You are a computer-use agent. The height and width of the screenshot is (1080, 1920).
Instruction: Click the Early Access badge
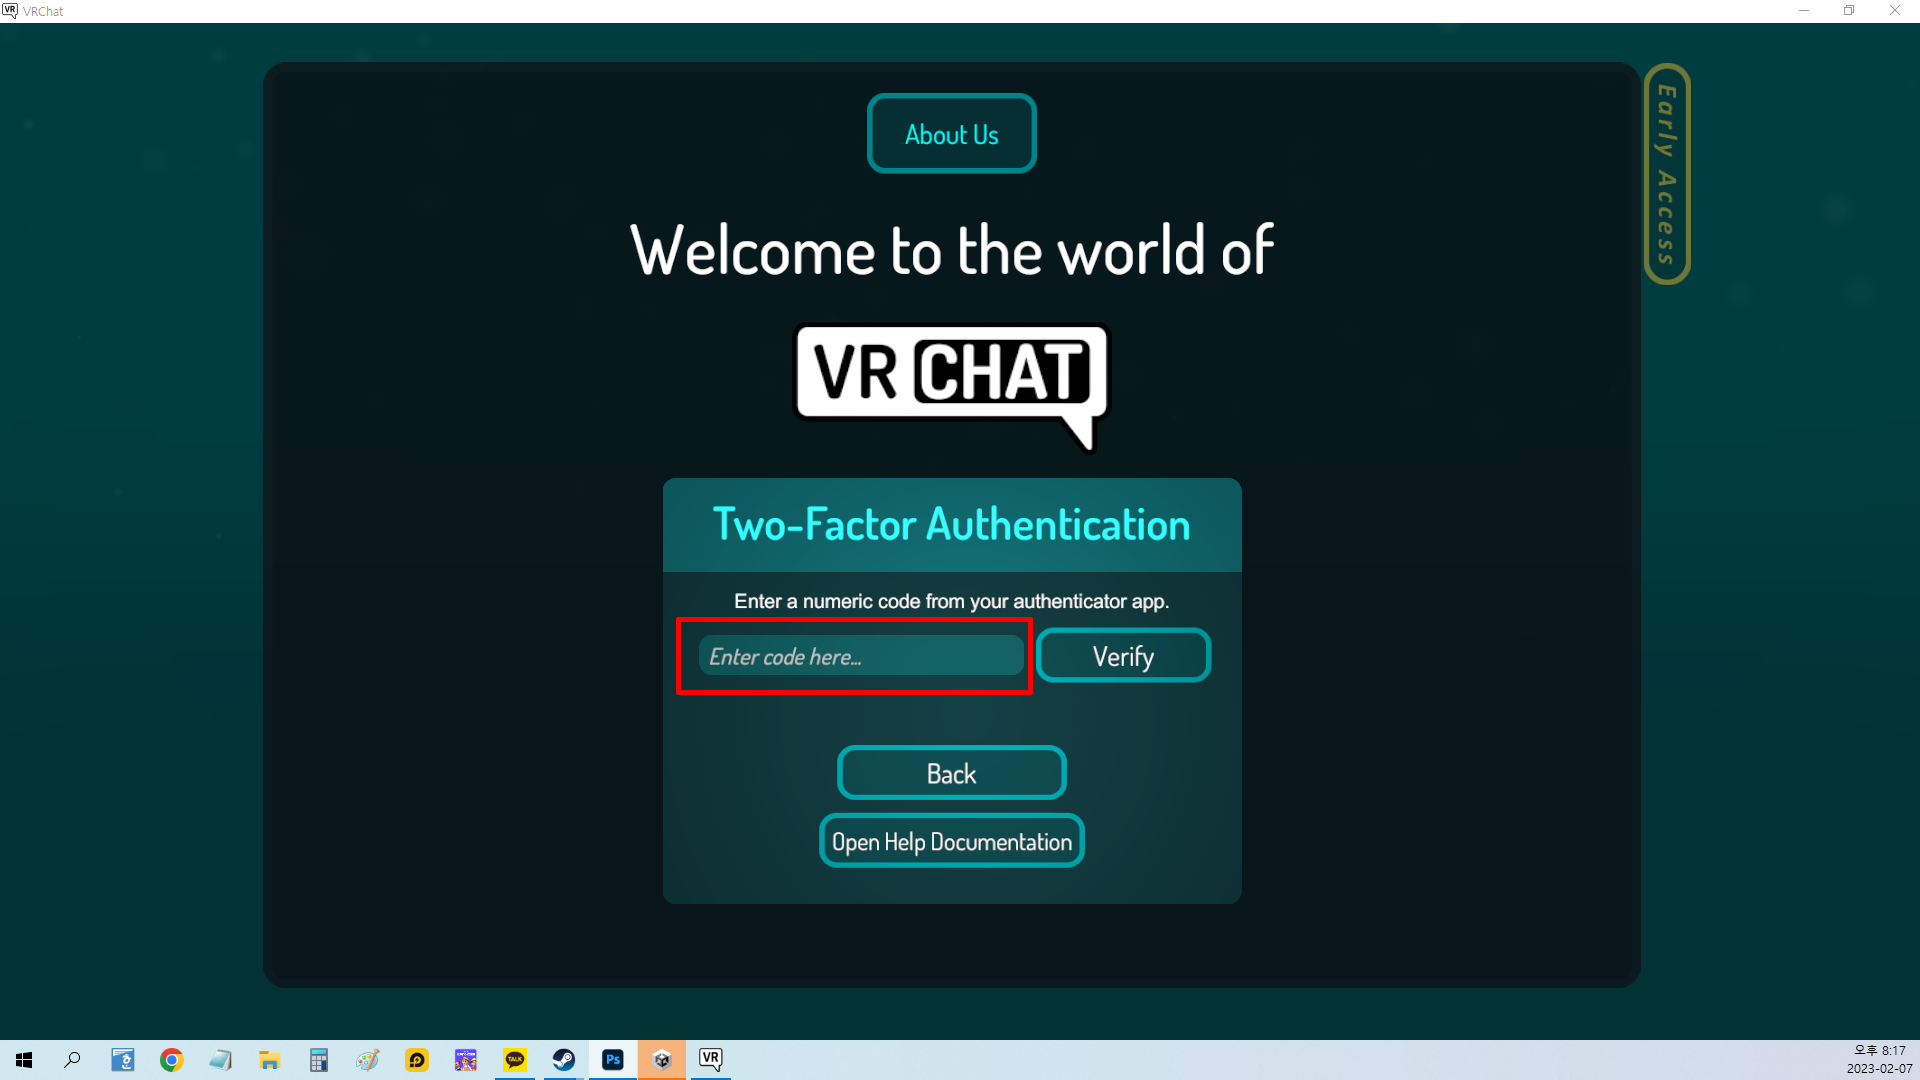1666,174
